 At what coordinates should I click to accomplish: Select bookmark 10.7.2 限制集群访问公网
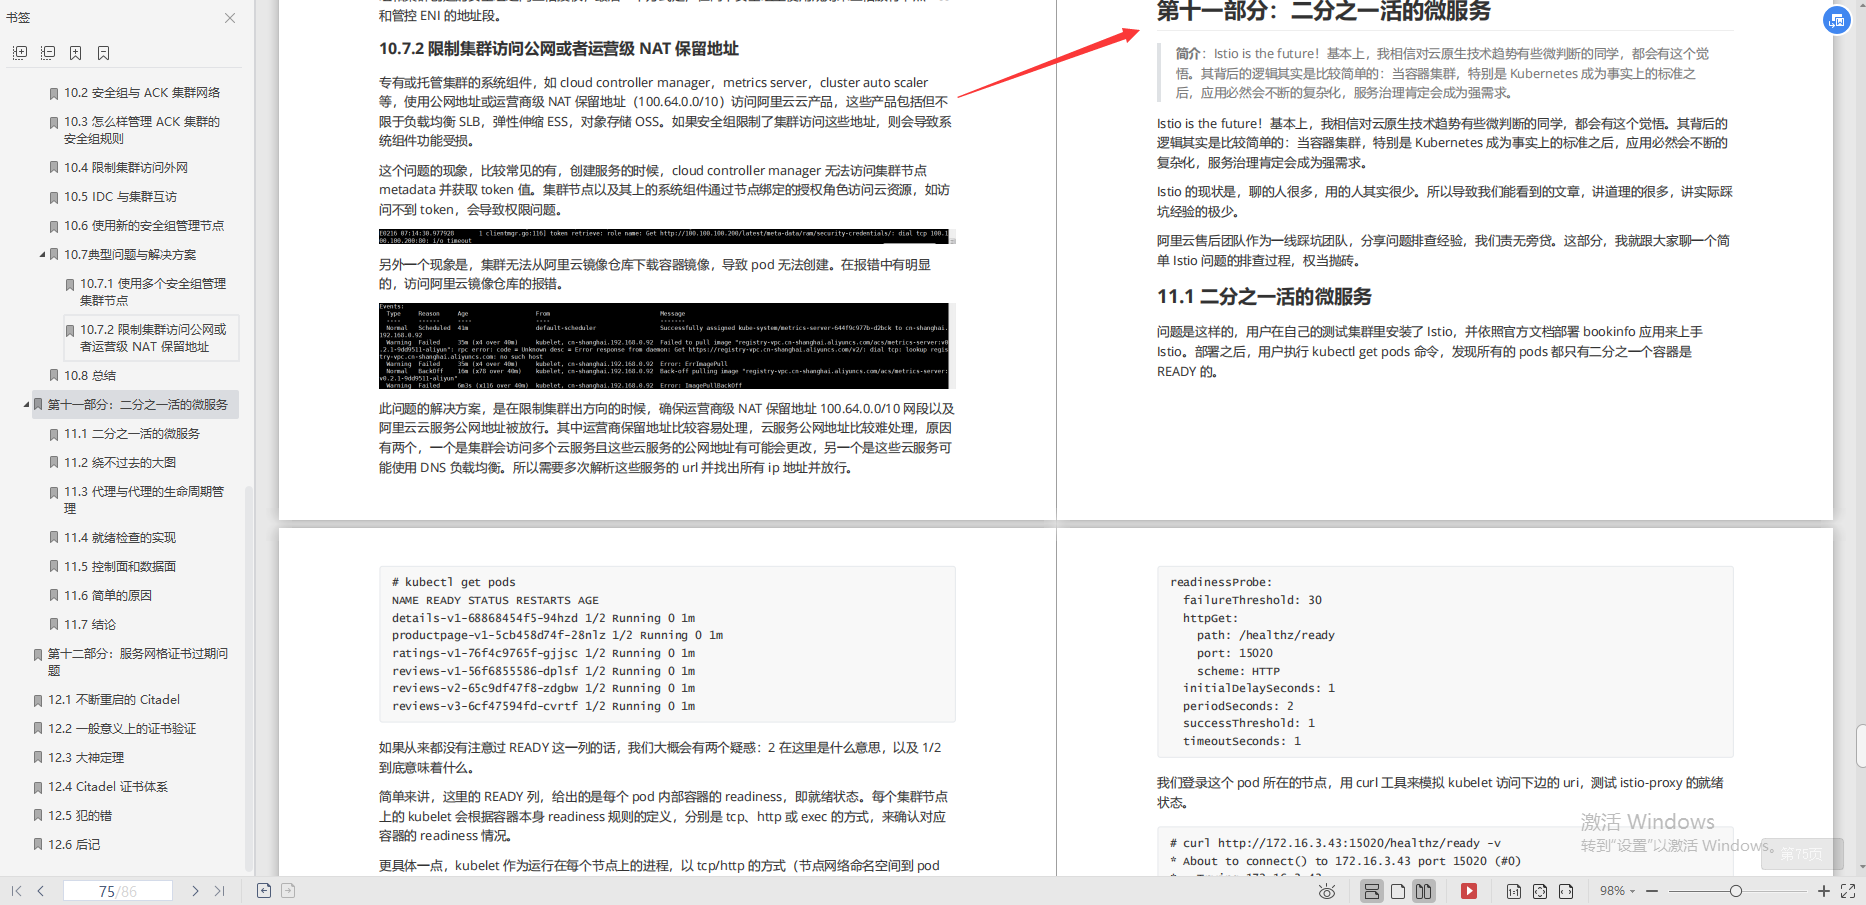(152, 338)
